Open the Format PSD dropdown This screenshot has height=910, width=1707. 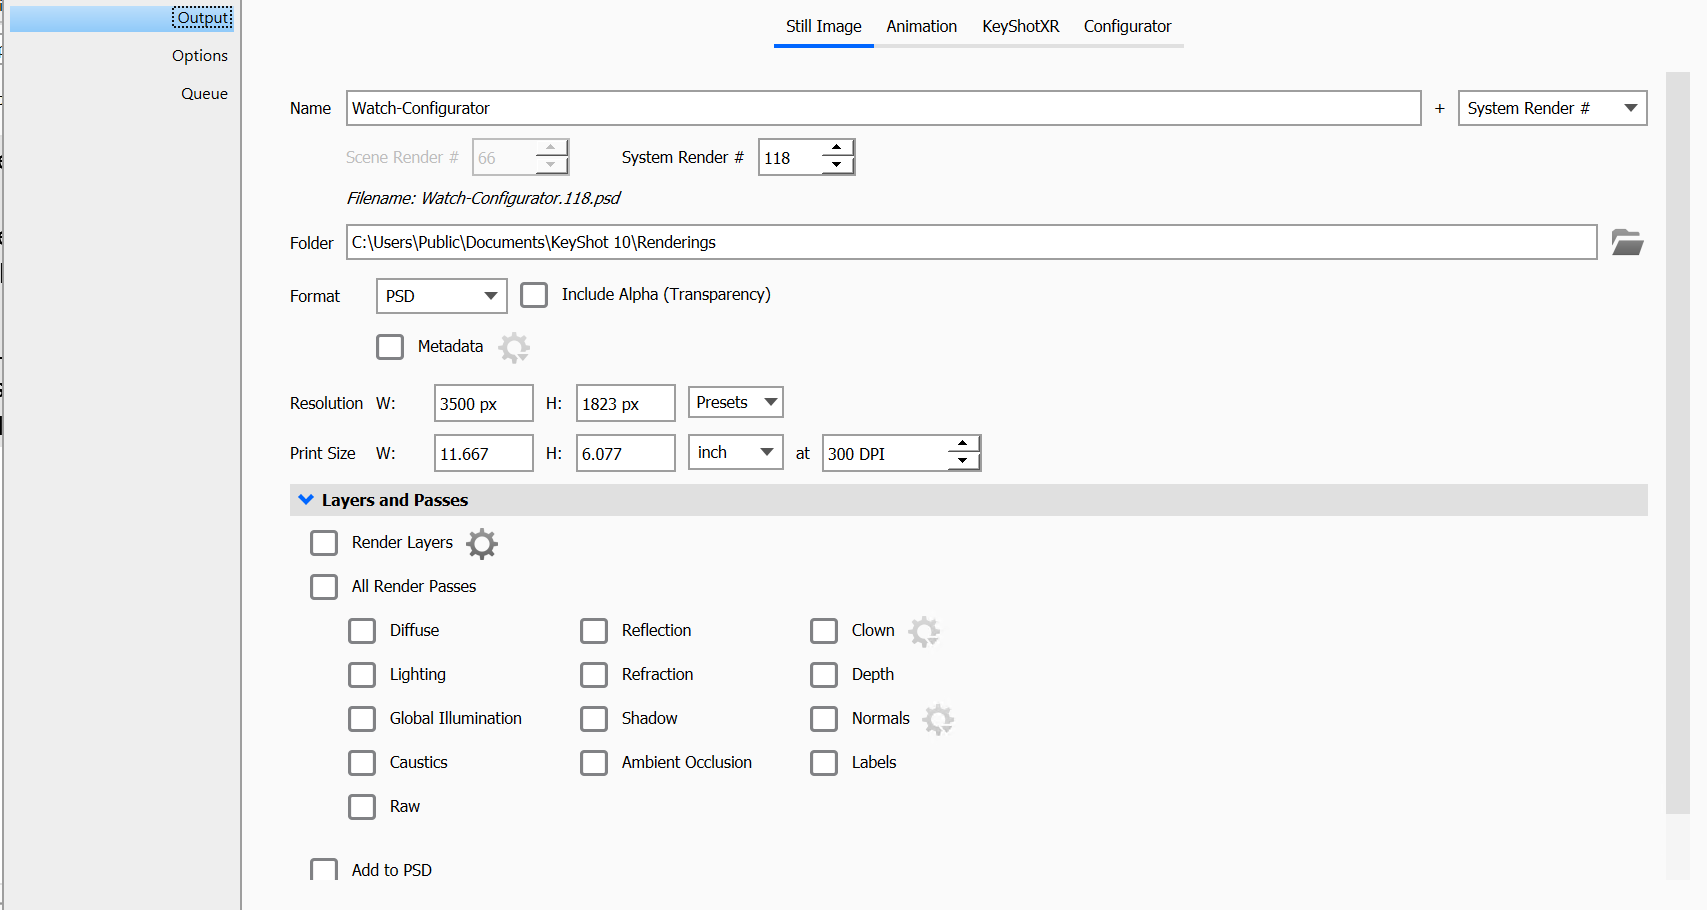pos(441,296)
